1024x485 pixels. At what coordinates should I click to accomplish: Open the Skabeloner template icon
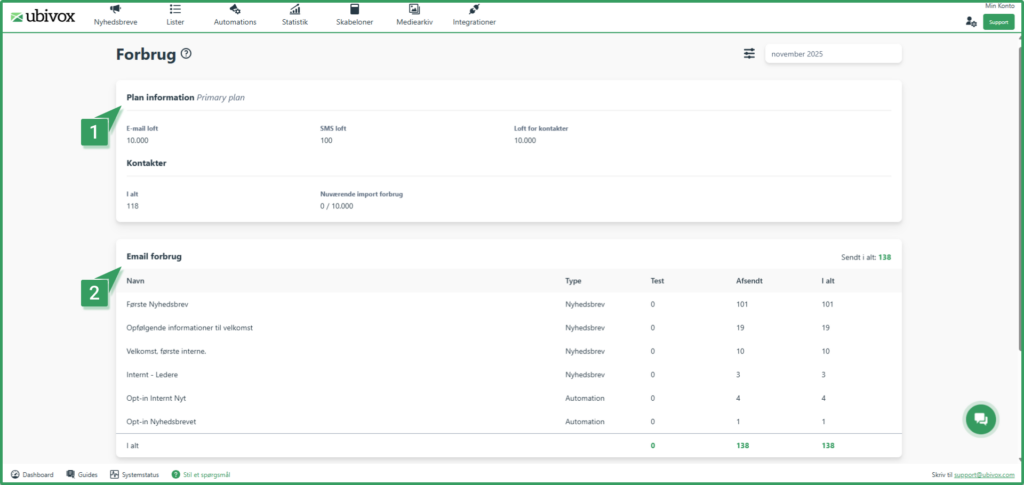355,9
